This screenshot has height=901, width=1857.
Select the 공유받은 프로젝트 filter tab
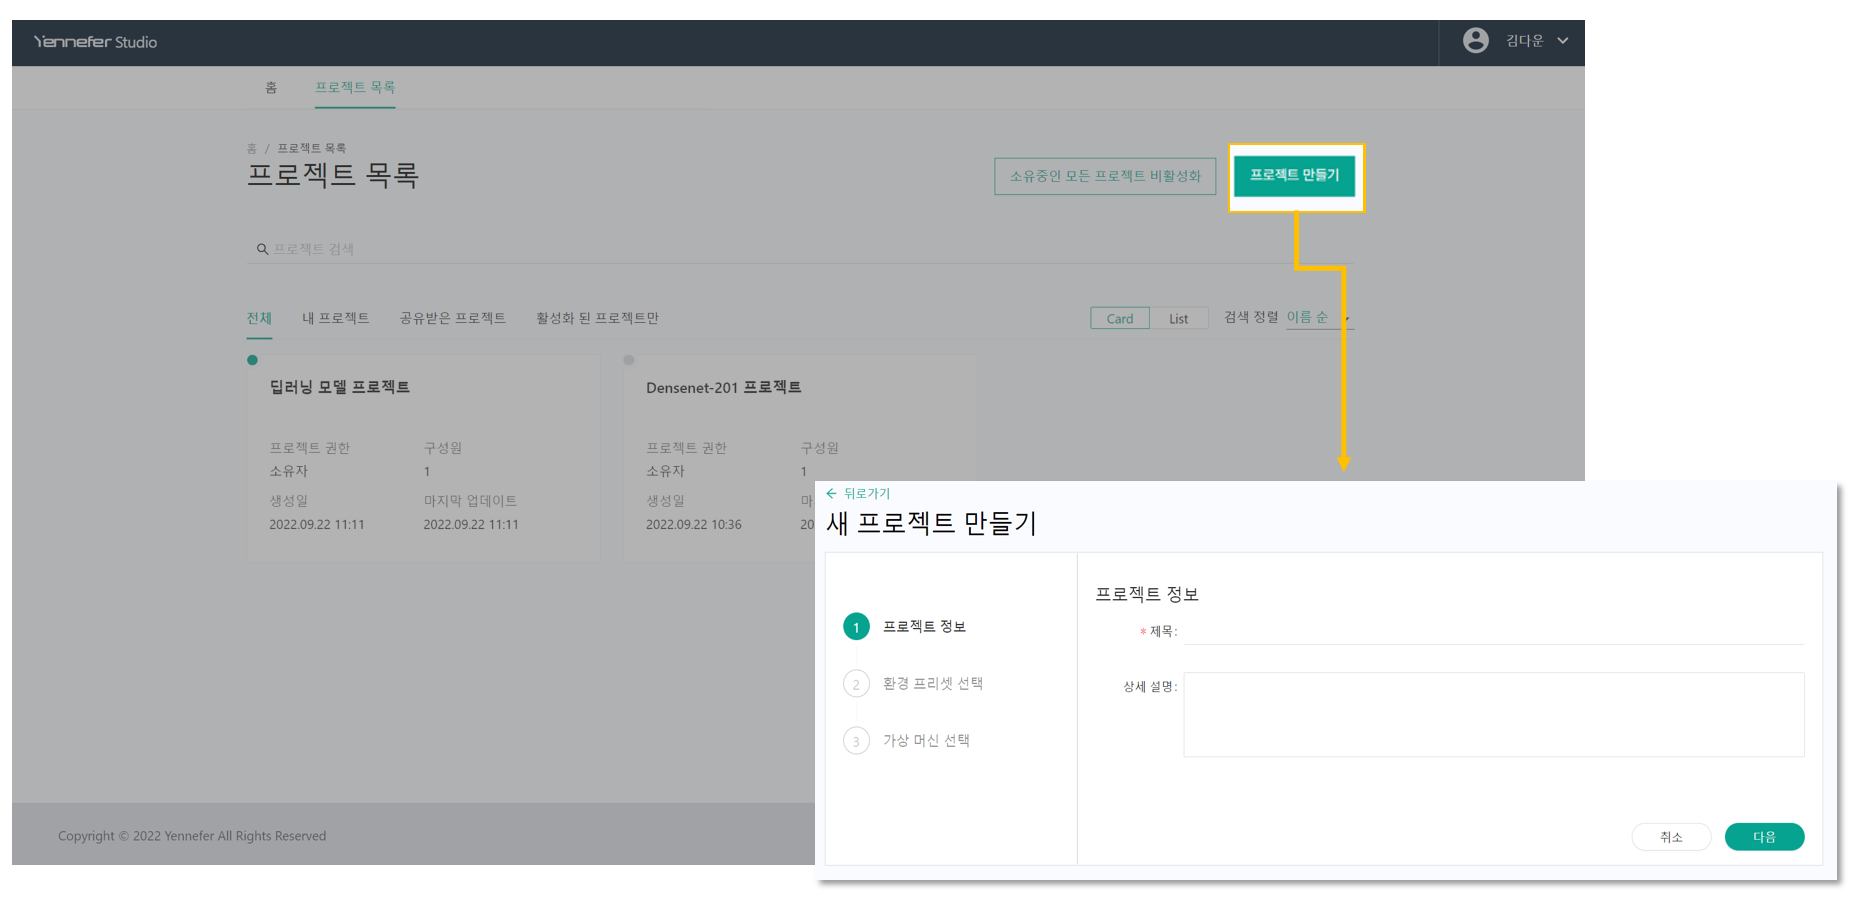[452, 318]
